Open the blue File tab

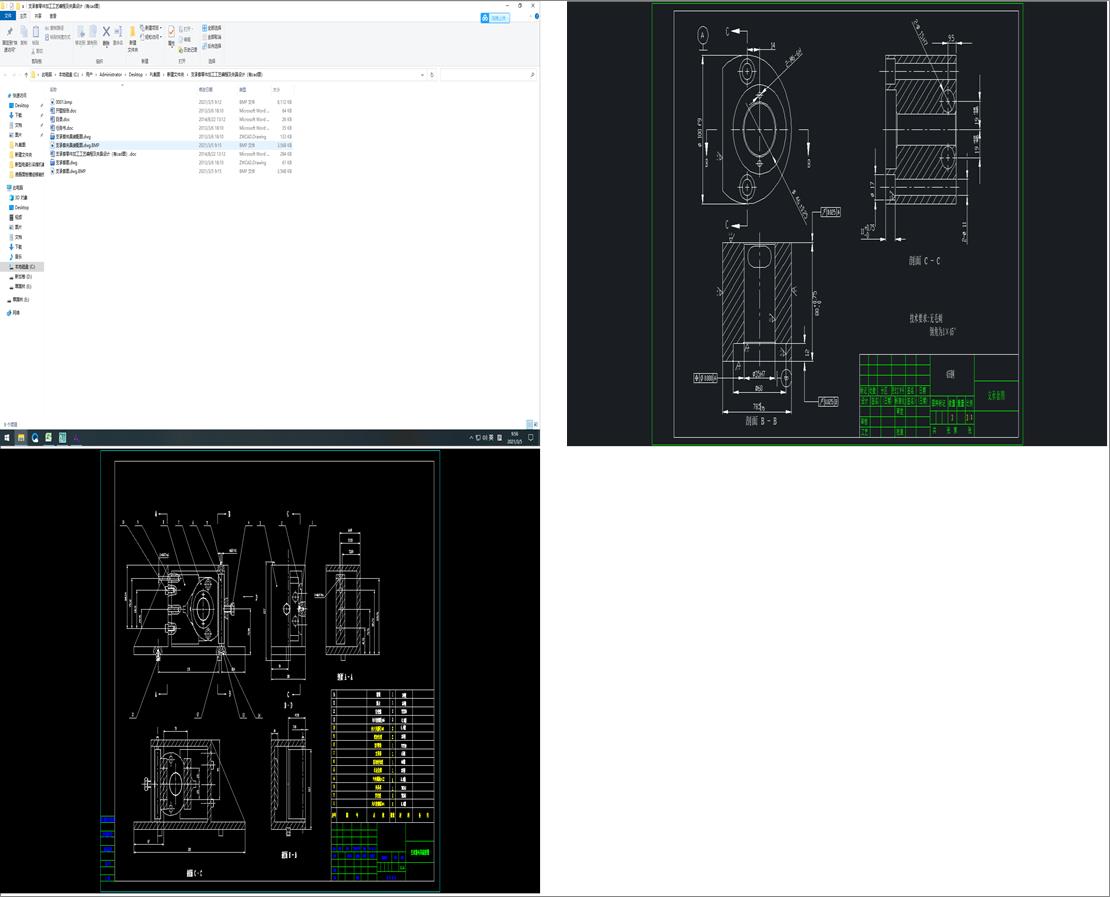pos(8,16)
